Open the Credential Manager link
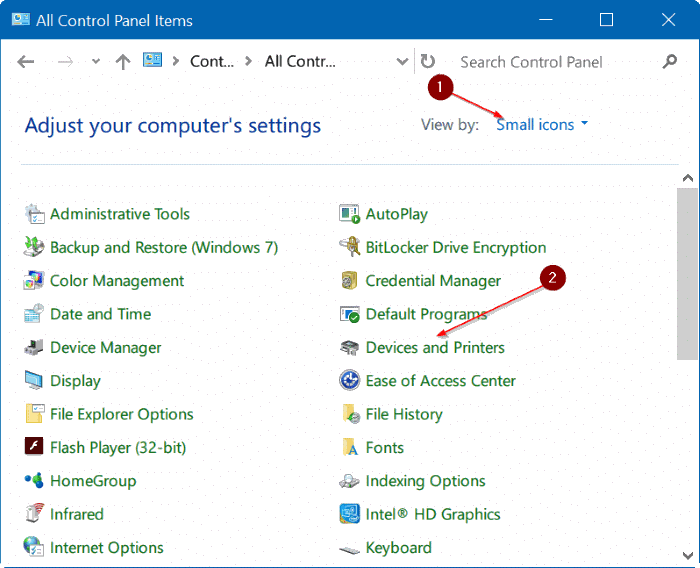Screen dimensions: 700x568 point(433,281)
